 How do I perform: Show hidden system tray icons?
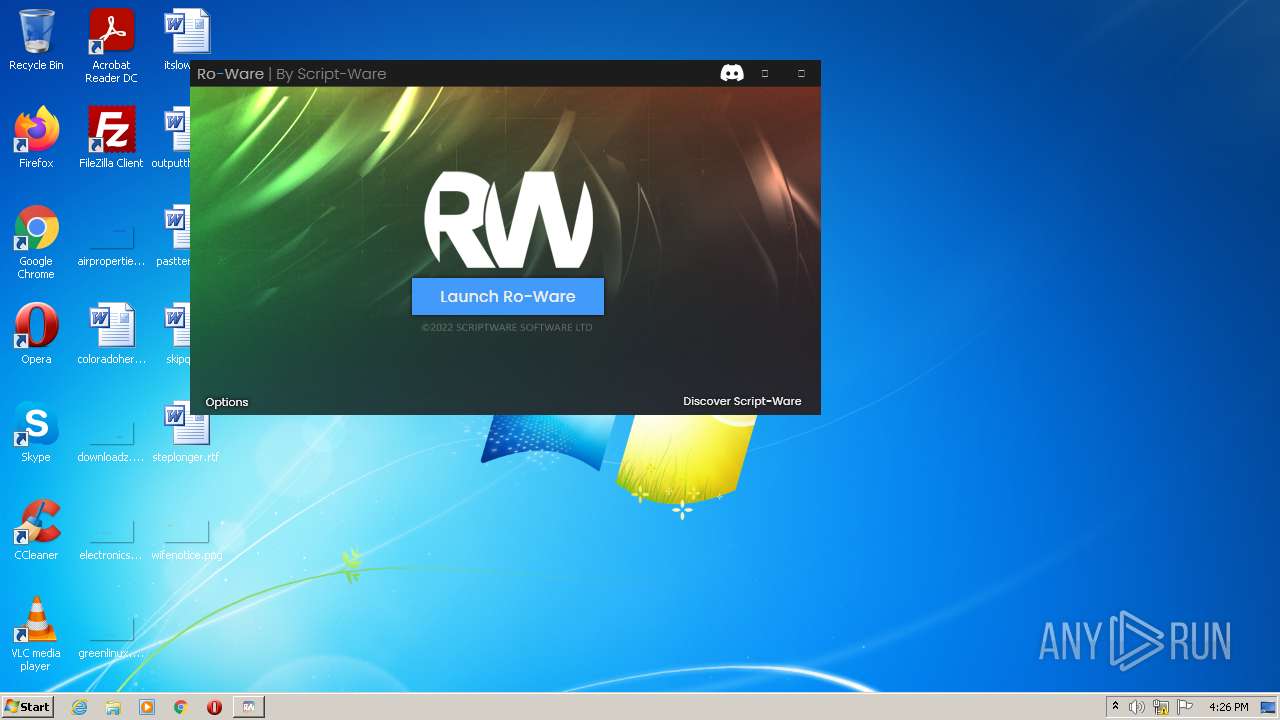tap(1115, 707)
